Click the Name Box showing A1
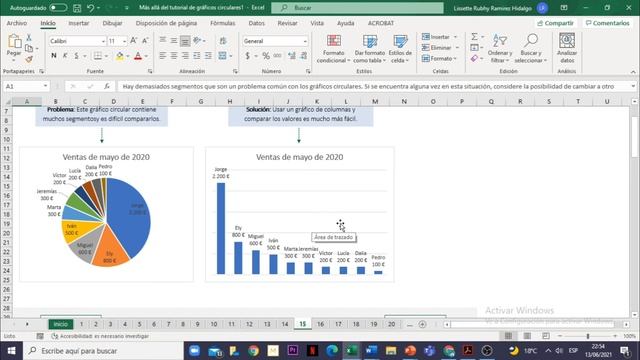This screenshot has height=360, width=640. [x=26, y=87]
